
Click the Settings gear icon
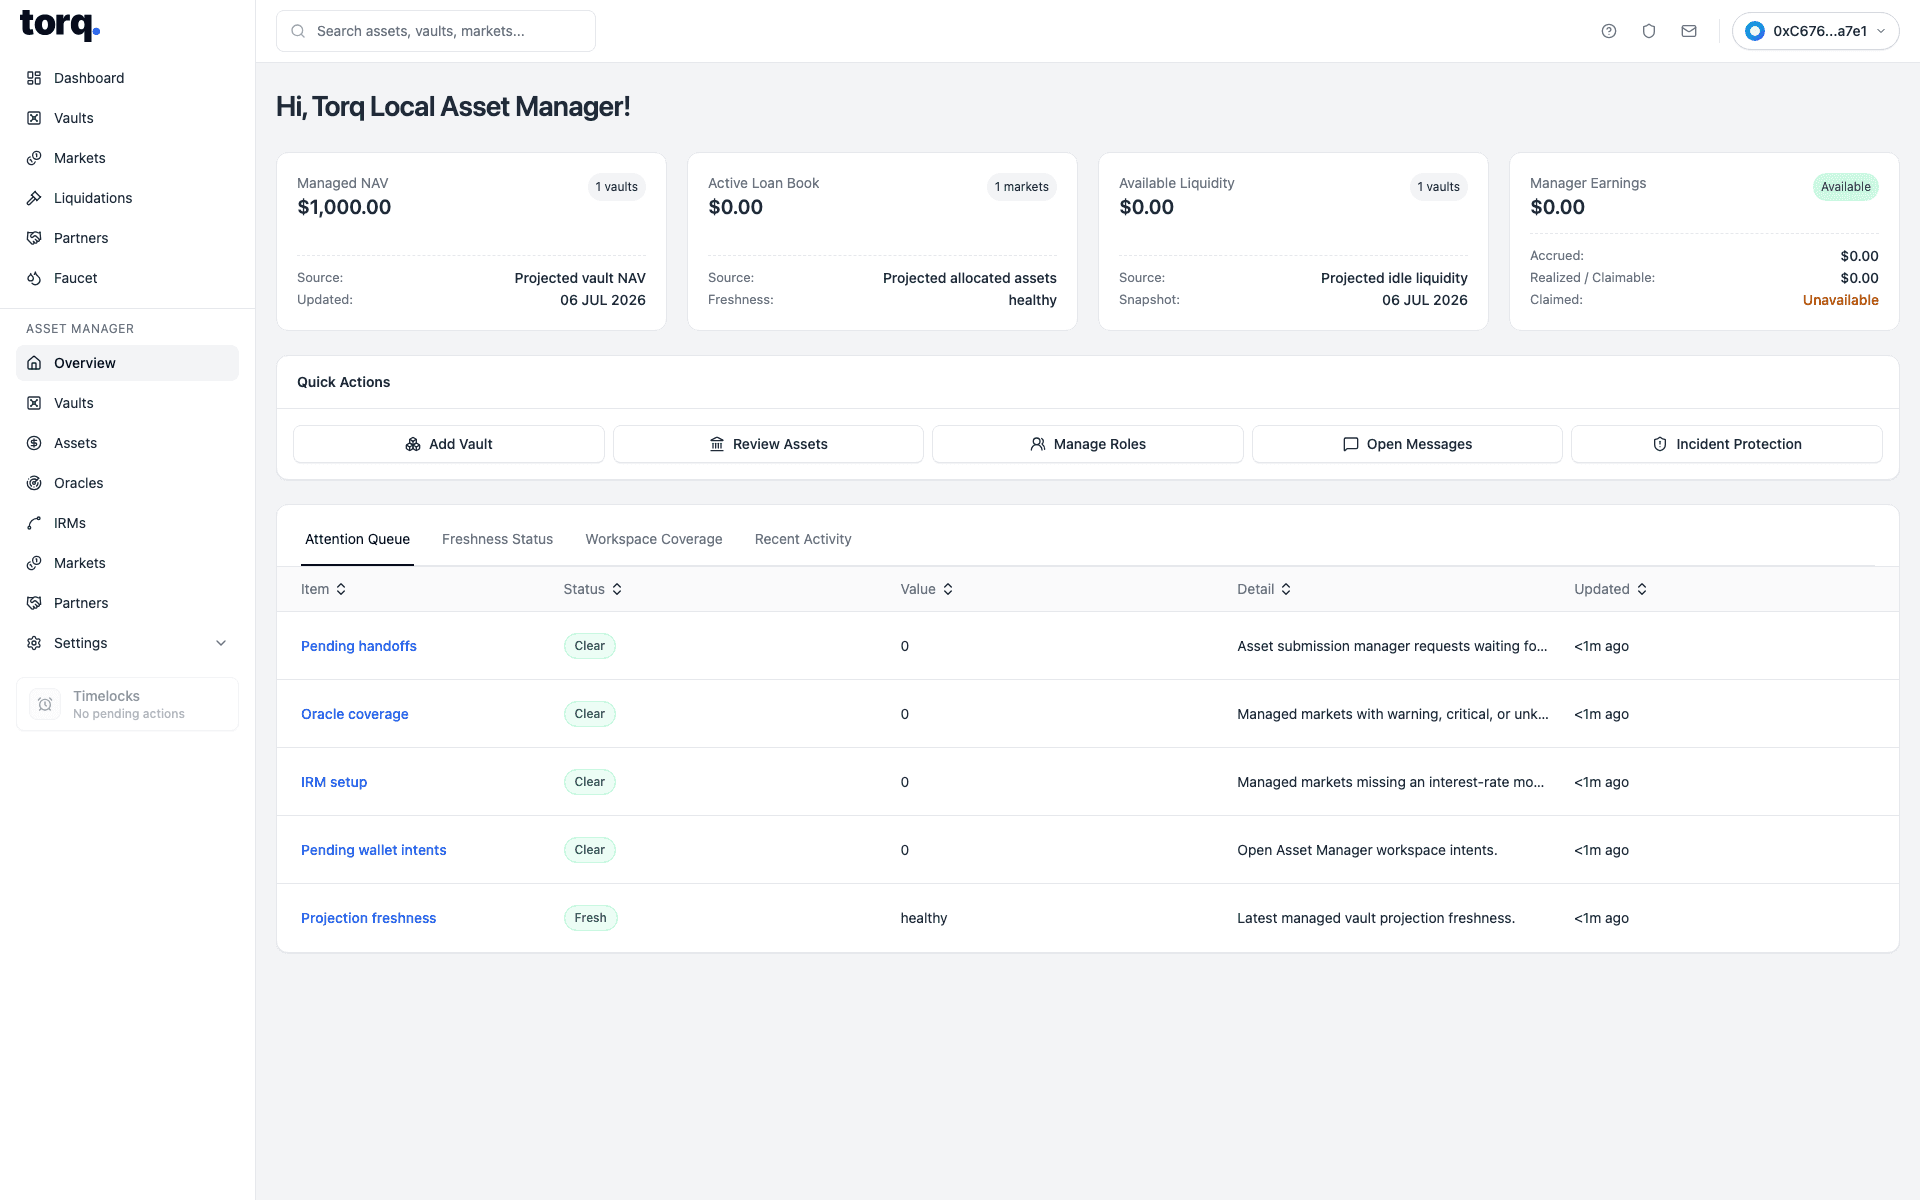click(34, 643)
